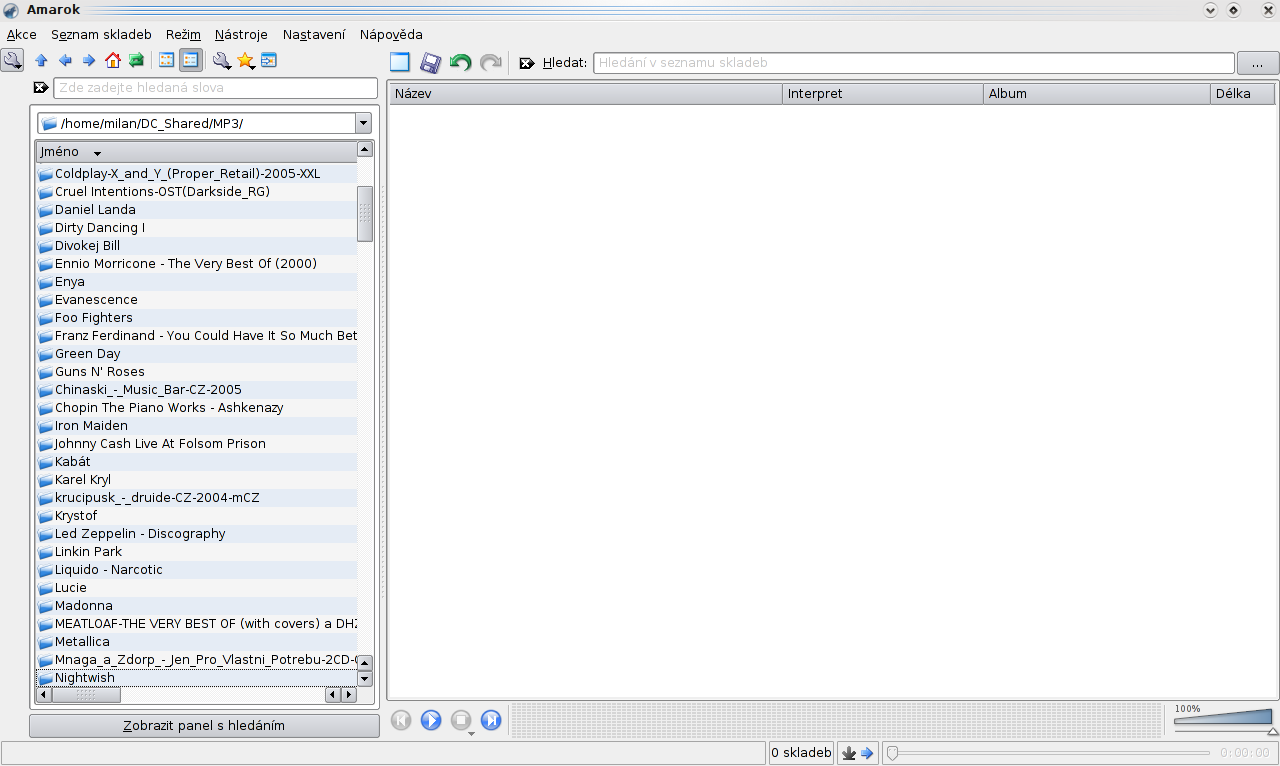Select the Daniel Landa folder
Screen dimensions: 1280x766
pos(95,210)
